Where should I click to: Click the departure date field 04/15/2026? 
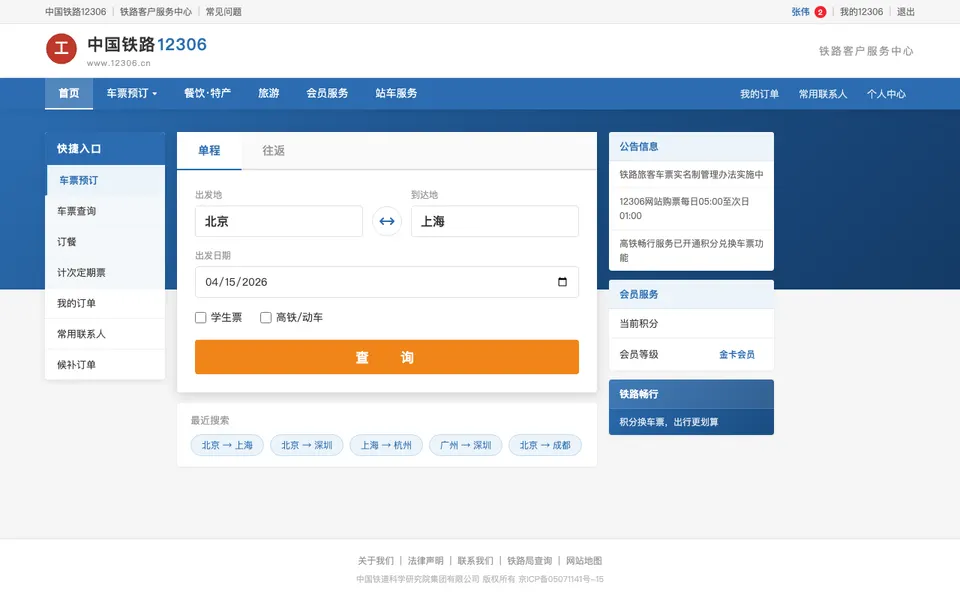(387, 282)
